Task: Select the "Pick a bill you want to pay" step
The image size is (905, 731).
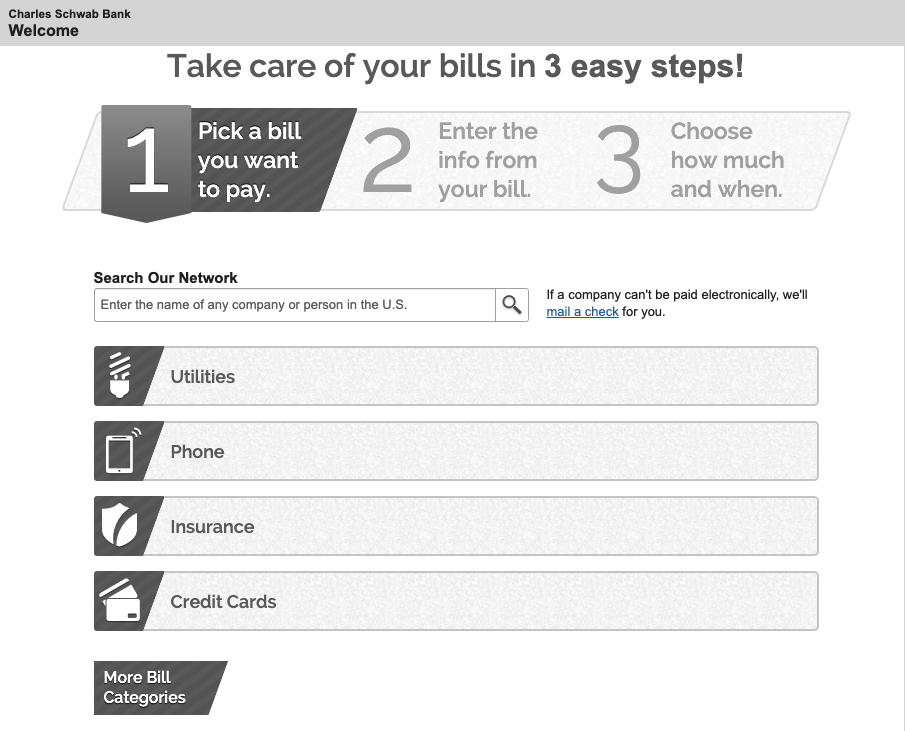Action: point(250,160)
